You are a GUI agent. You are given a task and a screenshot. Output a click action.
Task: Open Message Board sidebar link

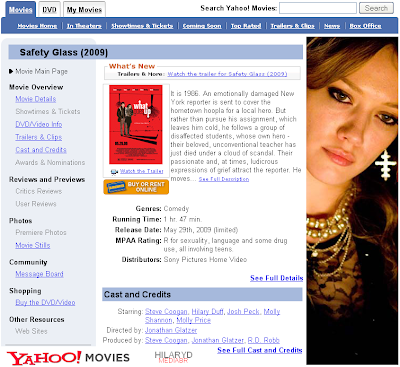click(x=39, y=274)
